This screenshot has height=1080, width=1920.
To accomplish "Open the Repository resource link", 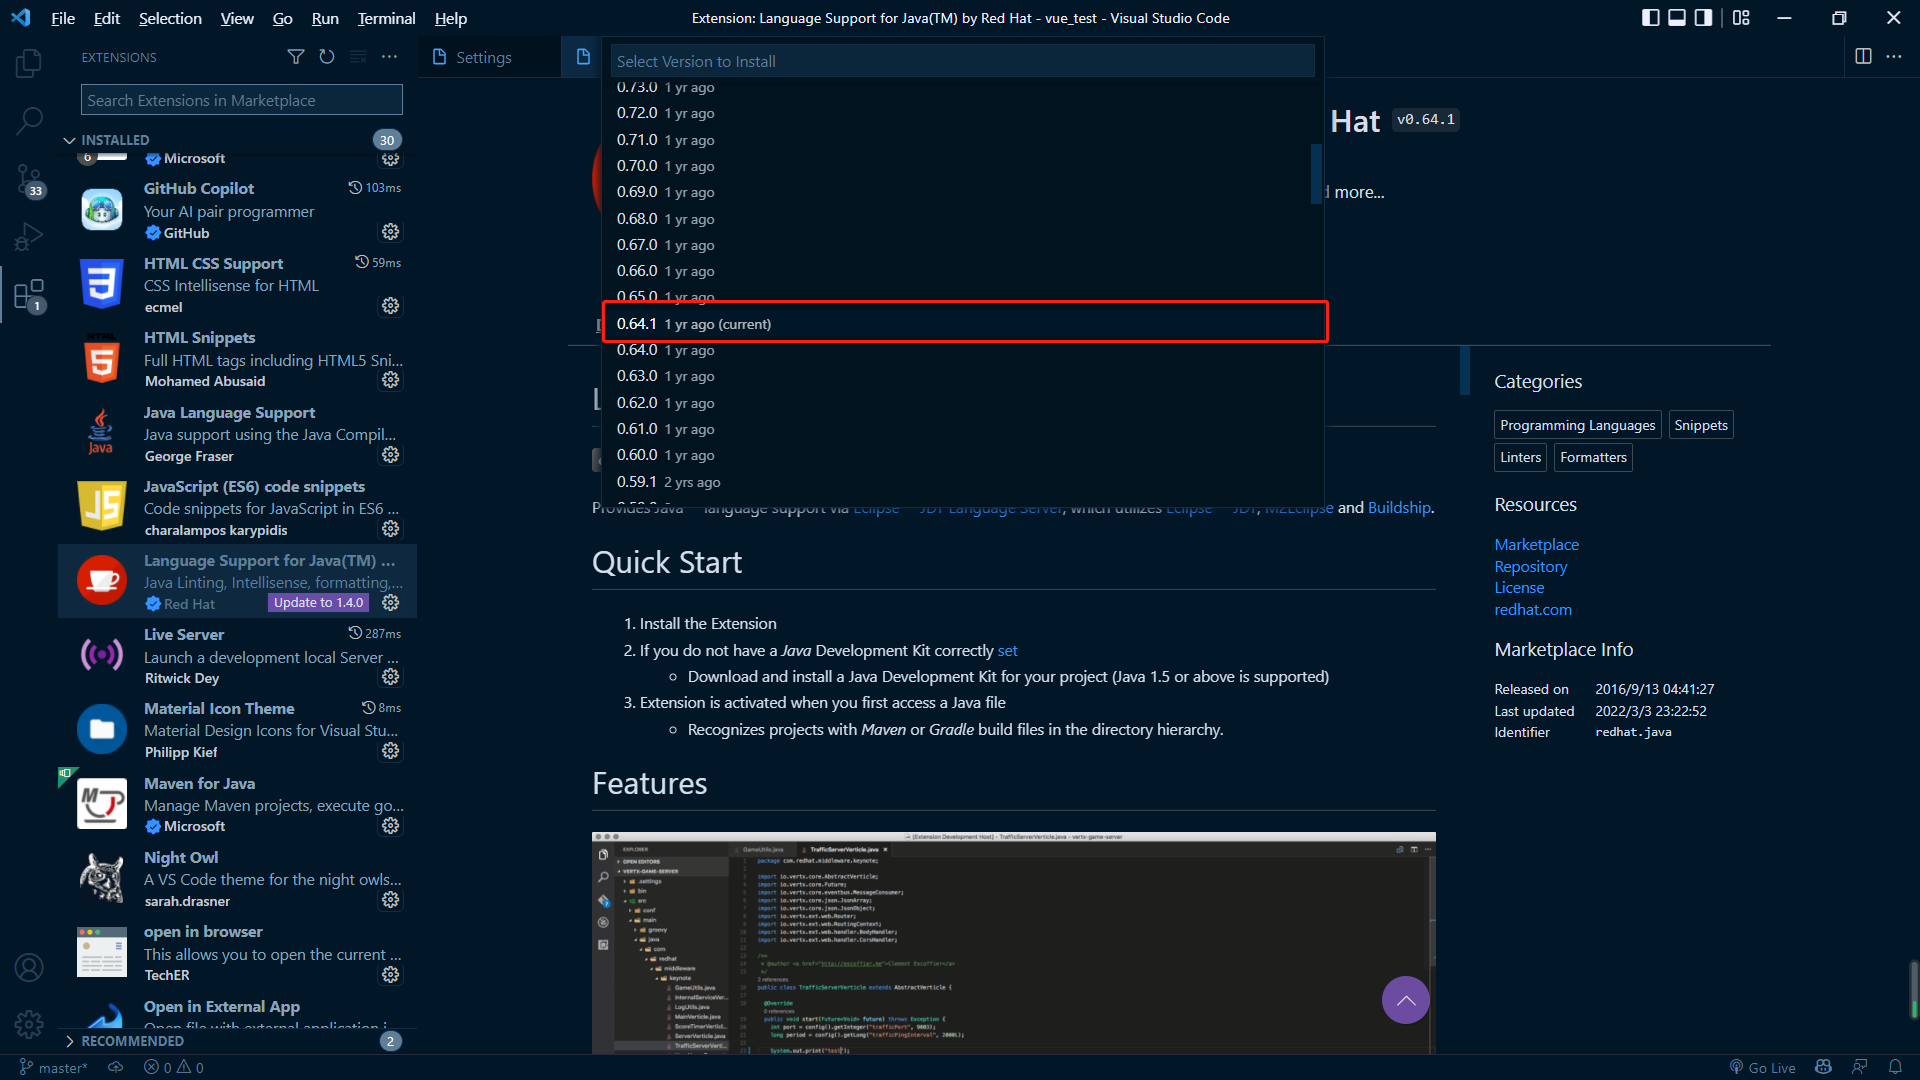I will (x=1530, y=566).
